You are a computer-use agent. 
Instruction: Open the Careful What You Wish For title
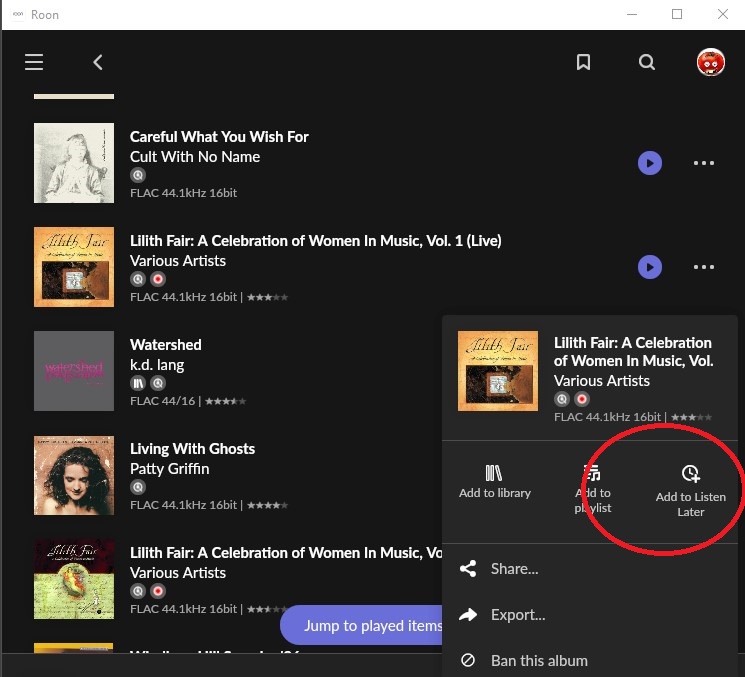pos(219,137)
